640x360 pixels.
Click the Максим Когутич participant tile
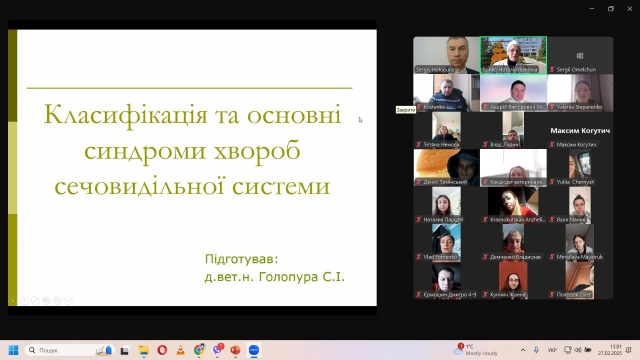pyautogui.click(x=580, y=130)
